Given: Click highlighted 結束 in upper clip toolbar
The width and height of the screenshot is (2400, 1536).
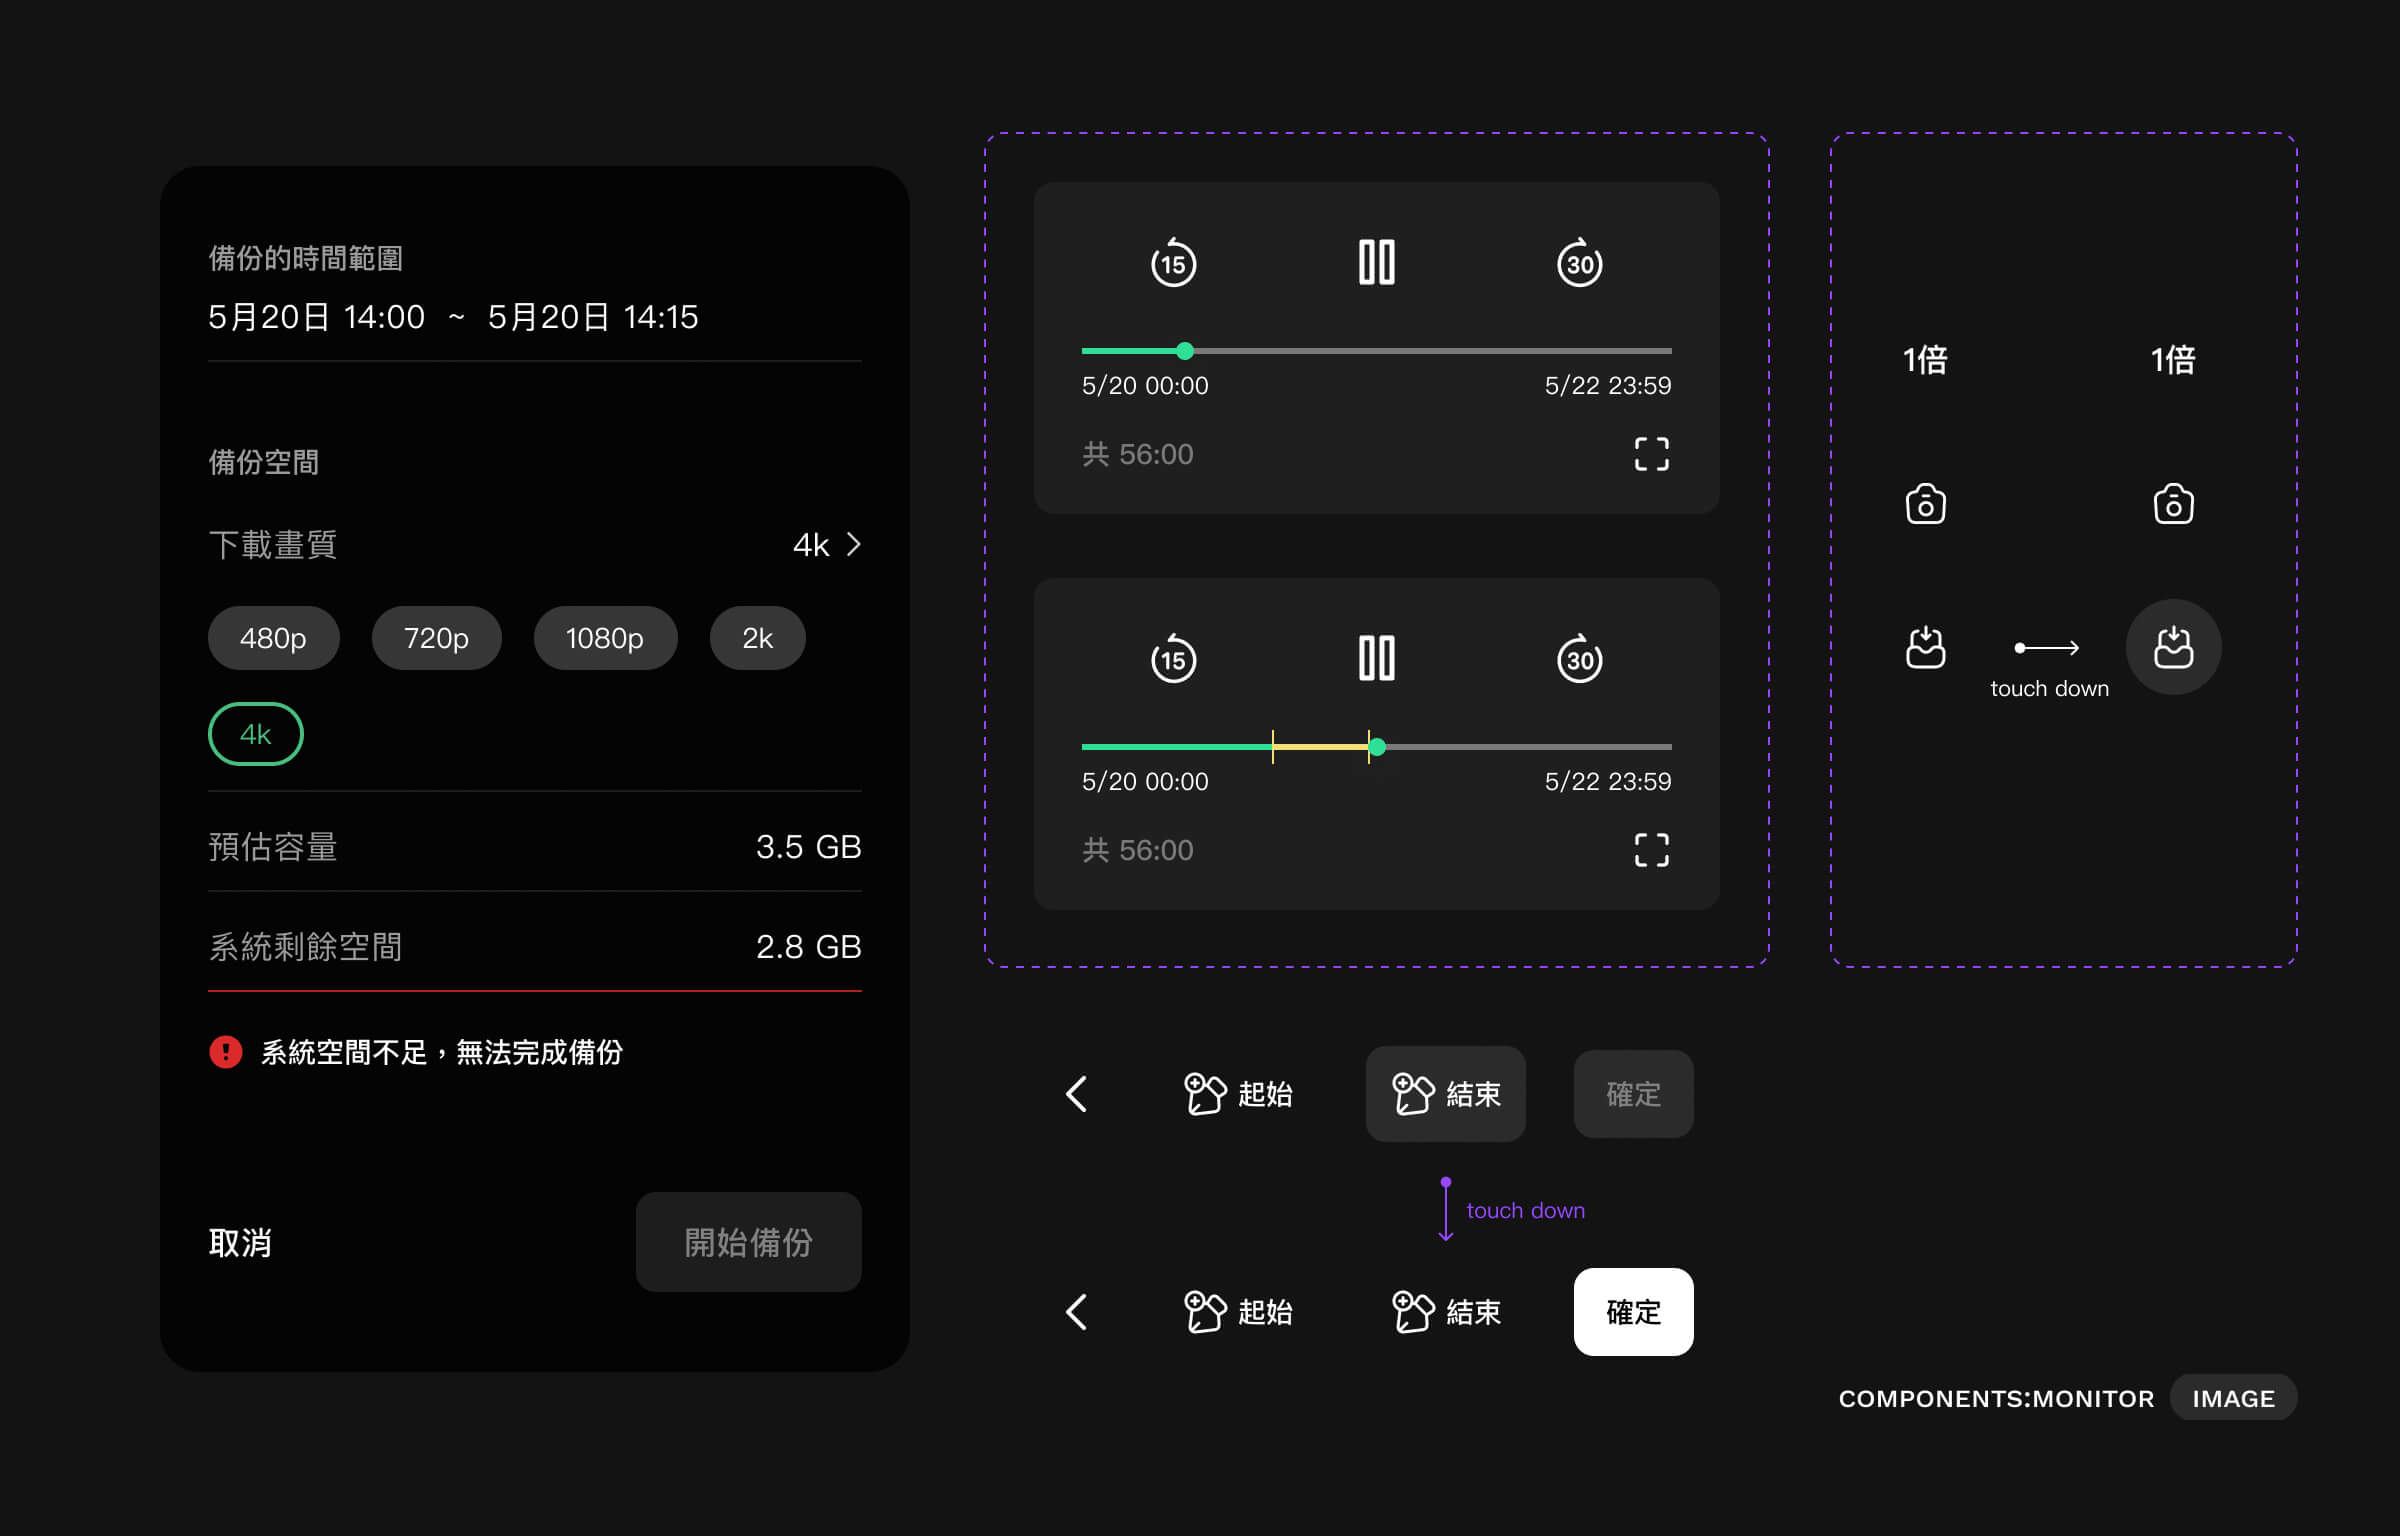Looking at the screenshot, I should pyautogui.click(x=1446, y=1094).
